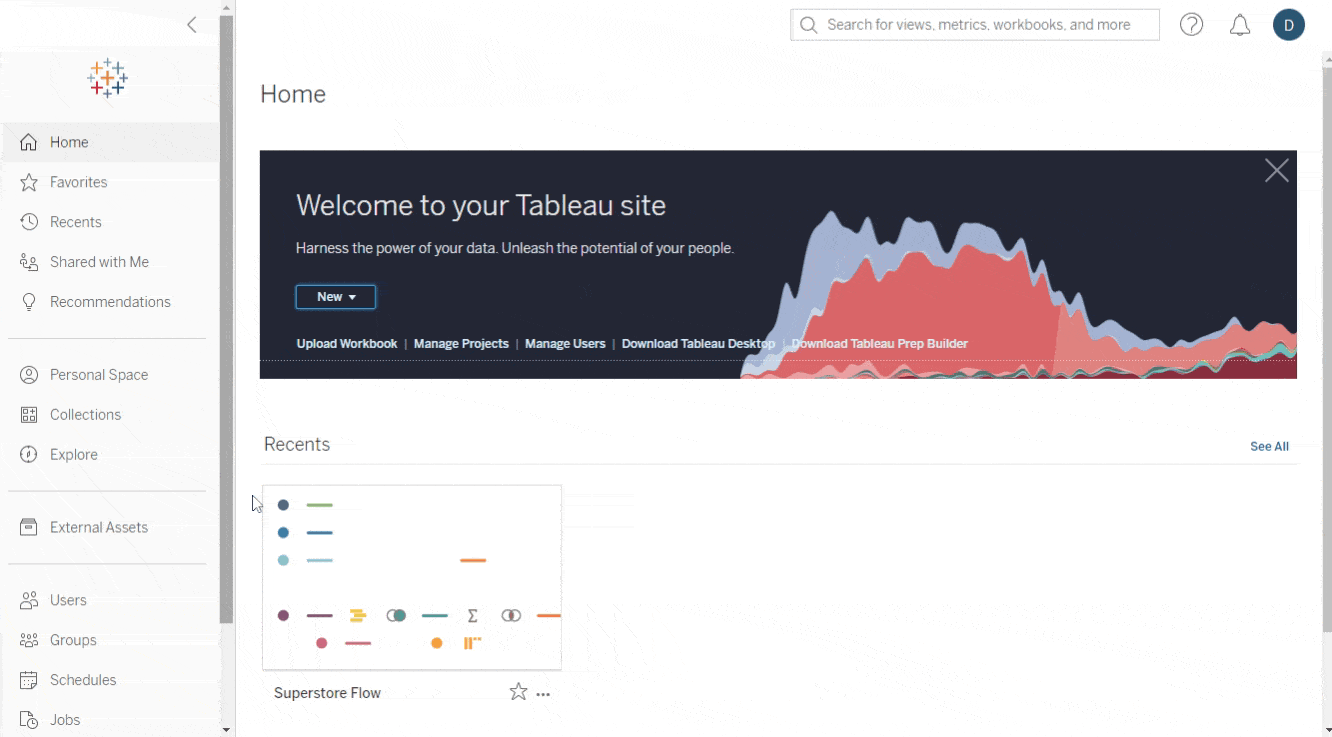Viewport: 1332px width, 737px height.
Task: Click the Recents clock icon in the sidebar
Action: (29, 222)
